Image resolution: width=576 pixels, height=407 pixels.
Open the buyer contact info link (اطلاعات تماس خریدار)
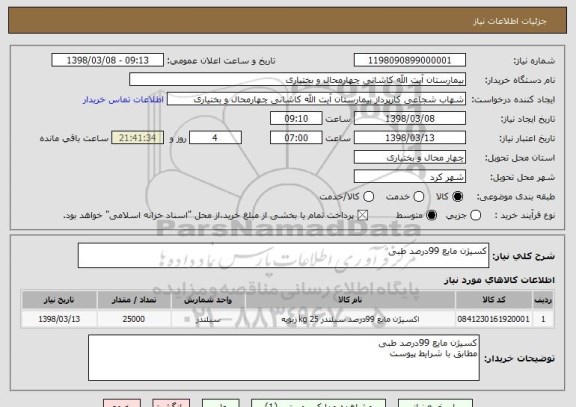(123, 100)
